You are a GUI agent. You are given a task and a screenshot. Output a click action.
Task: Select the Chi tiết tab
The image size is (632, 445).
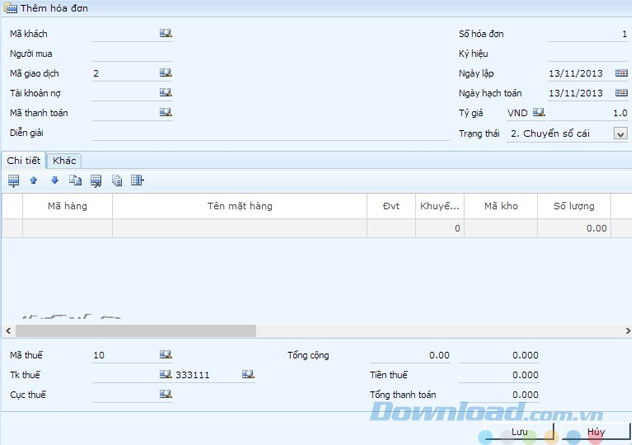24,160
